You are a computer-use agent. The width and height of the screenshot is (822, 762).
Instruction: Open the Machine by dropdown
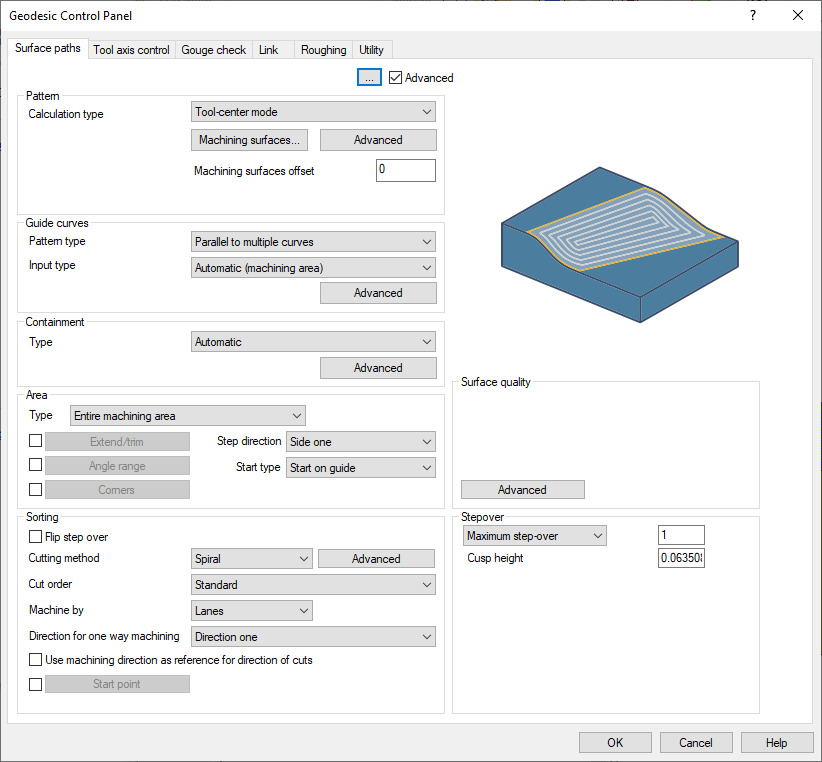tap(252, 611)
